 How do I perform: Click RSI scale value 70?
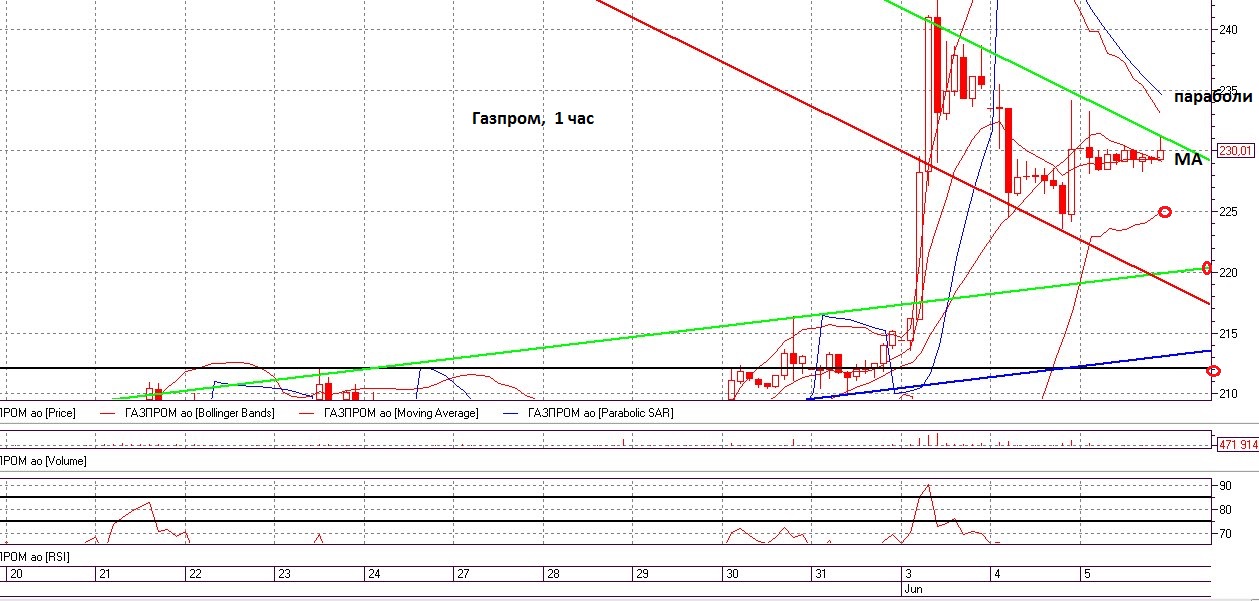1223,535
